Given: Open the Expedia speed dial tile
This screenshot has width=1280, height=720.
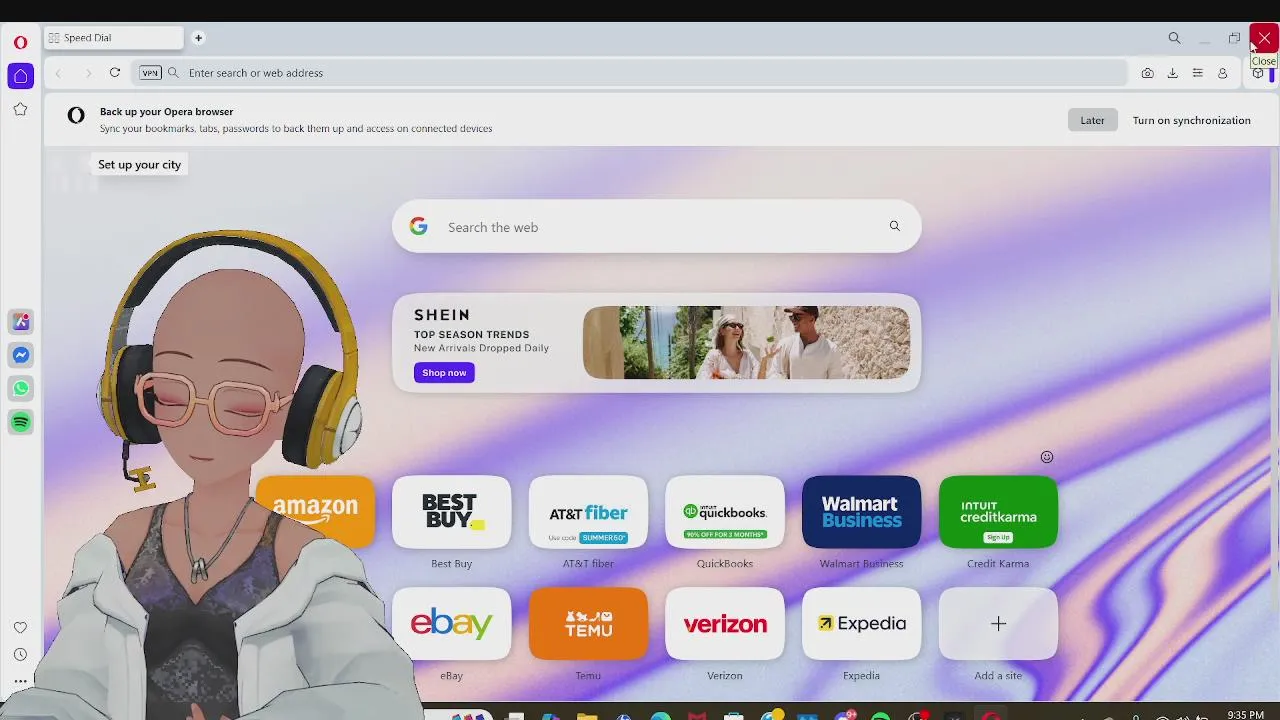Looking at the screenshot, I should 861,624.
